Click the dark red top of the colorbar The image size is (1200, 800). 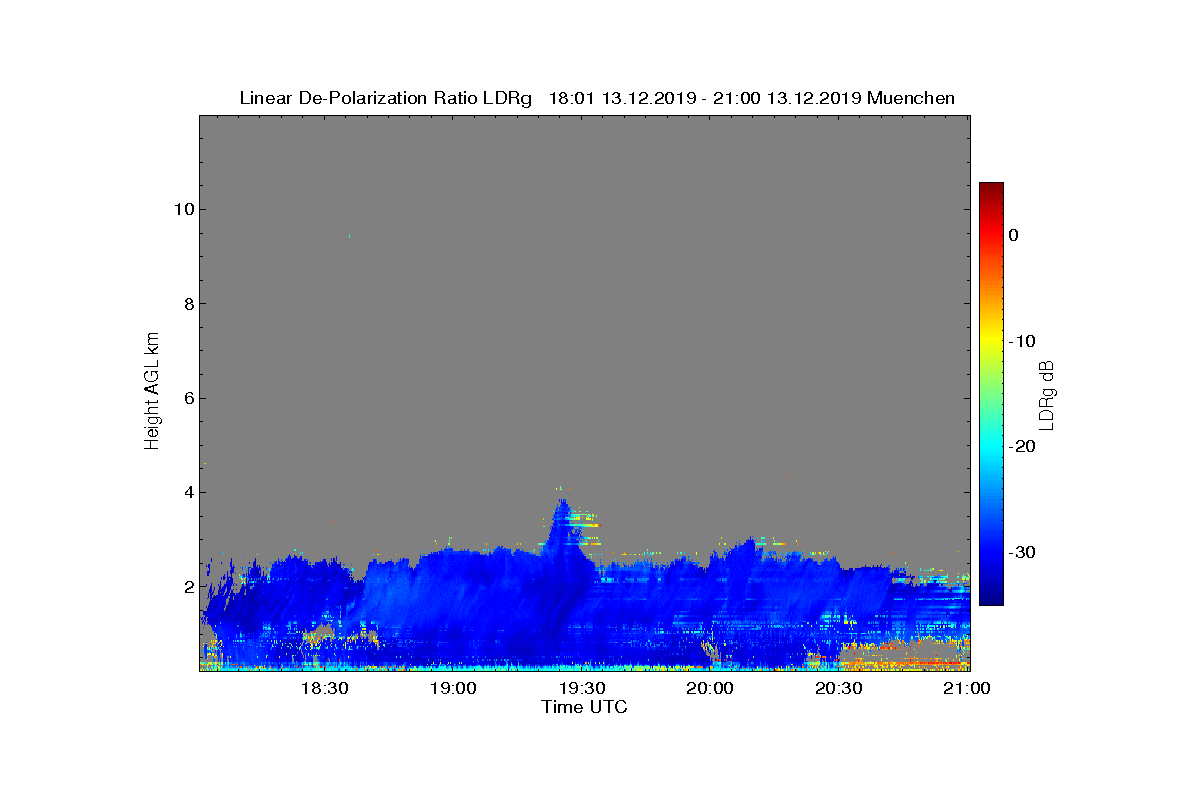991,189
